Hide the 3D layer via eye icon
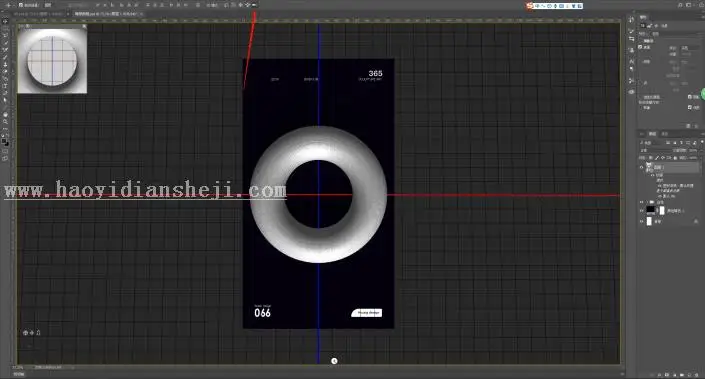 pos(642,167)
